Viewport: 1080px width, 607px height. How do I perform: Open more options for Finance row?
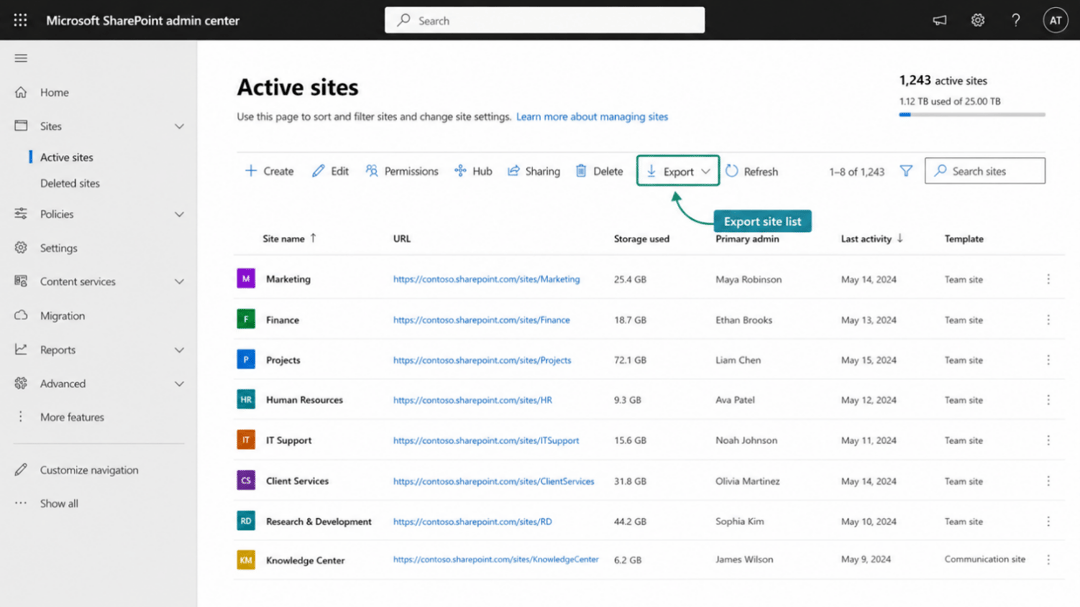click(x=1048, y=320)
